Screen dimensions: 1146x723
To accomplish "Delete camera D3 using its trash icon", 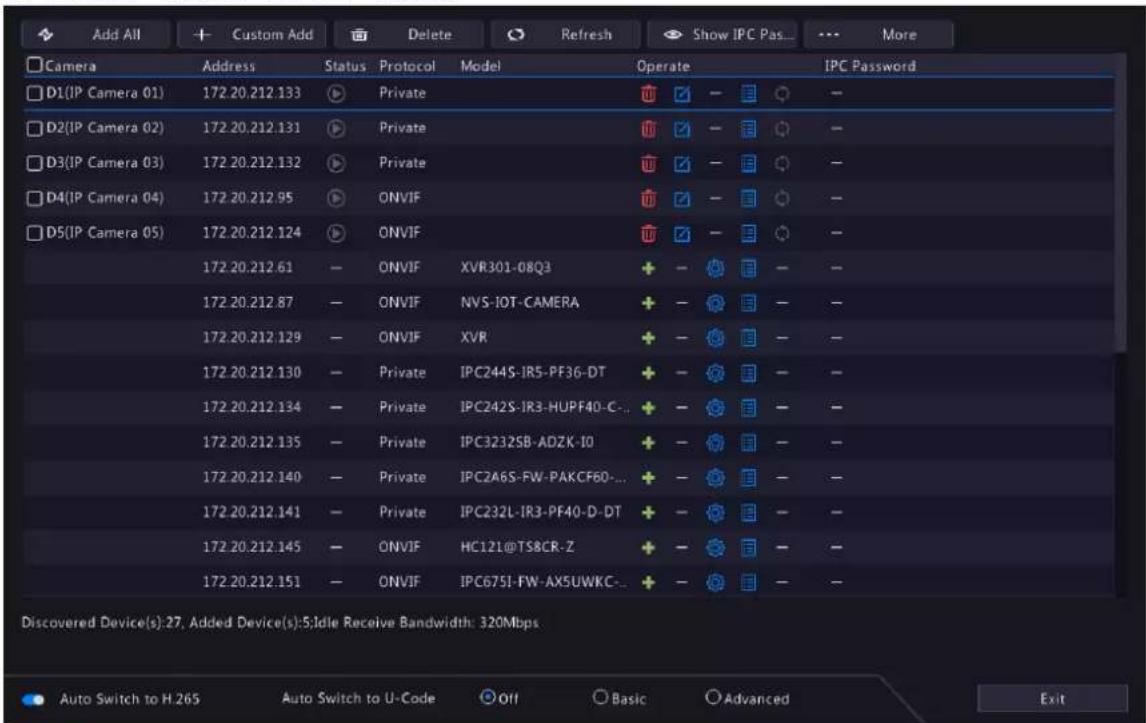I will click(648, 163).
